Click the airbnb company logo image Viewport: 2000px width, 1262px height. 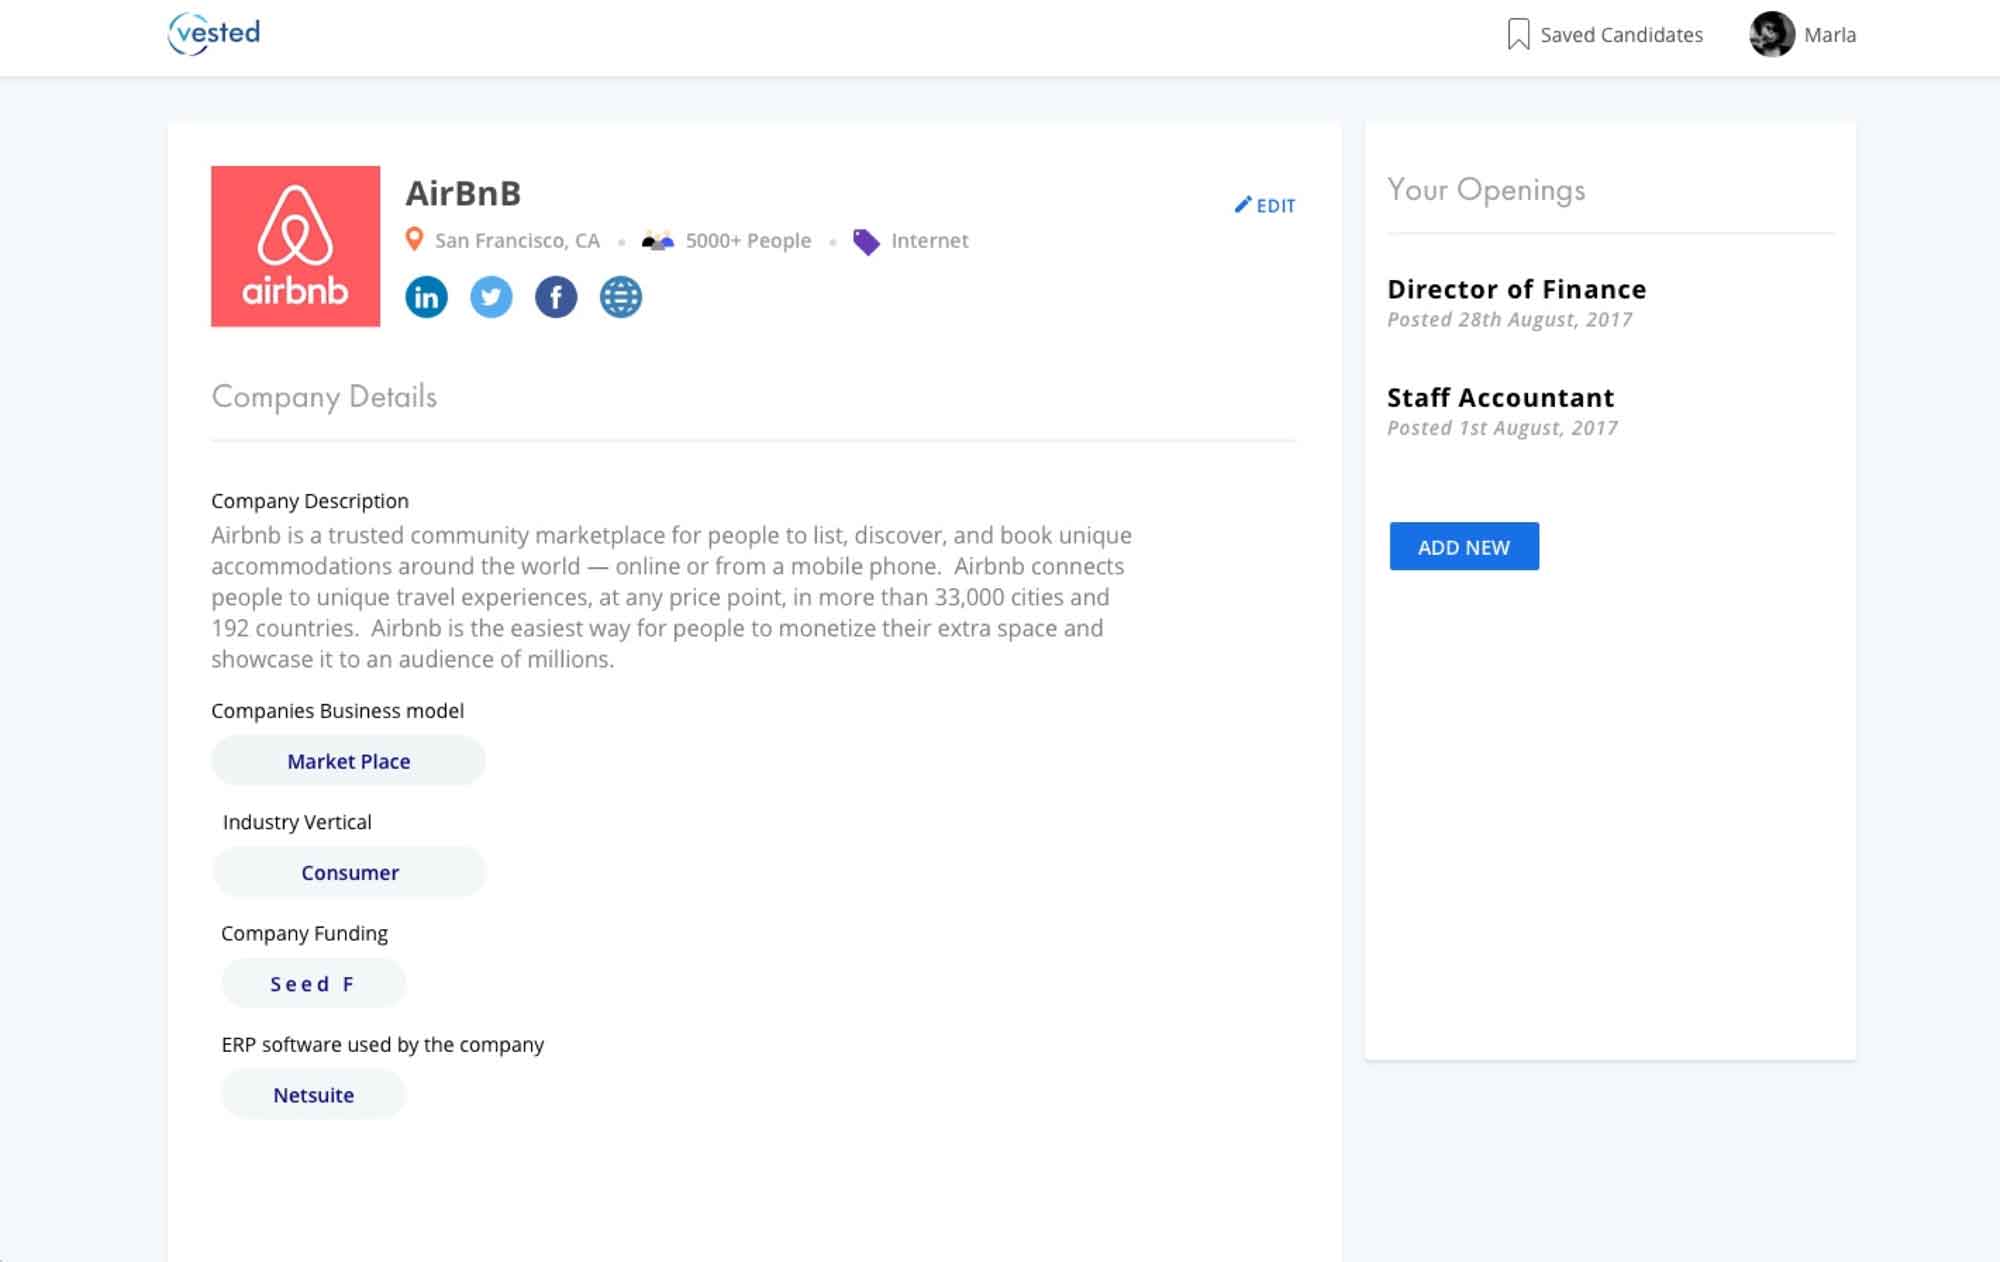(x=295, y=246)
